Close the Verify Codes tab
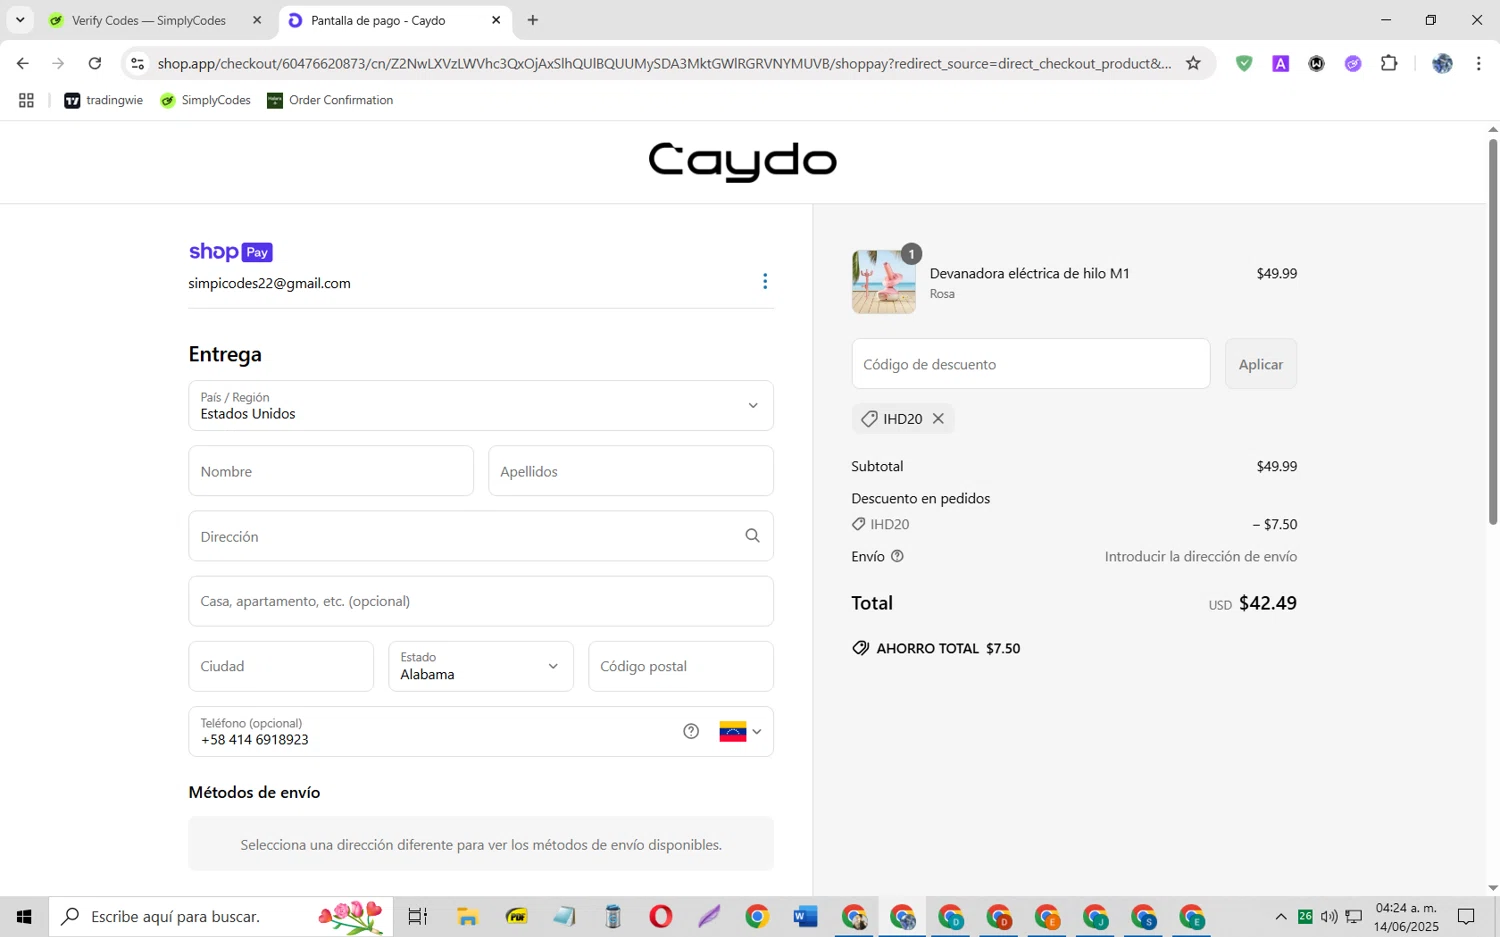 (257, 20)
